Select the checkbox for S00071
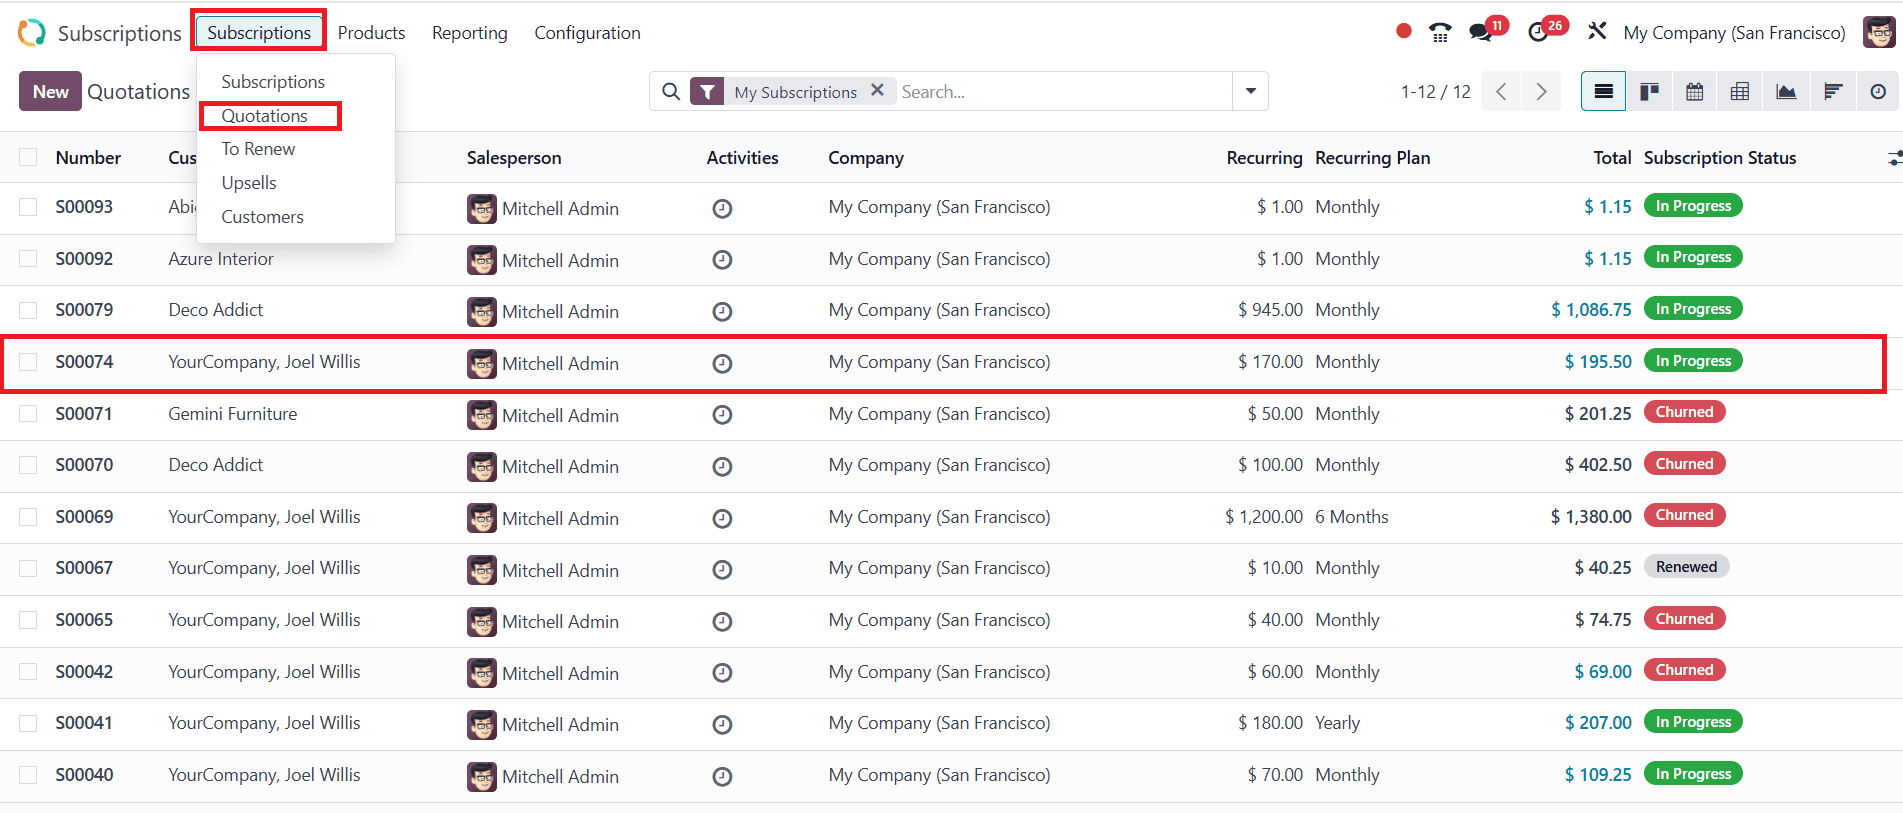1903x813 pixels. pos(28,413)
